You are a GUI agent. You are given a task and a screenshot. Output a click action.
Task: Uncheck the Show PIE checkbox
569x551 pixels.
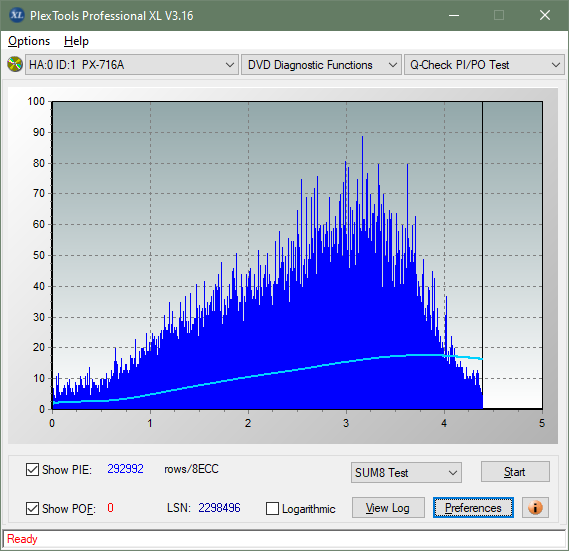point(32,469)
